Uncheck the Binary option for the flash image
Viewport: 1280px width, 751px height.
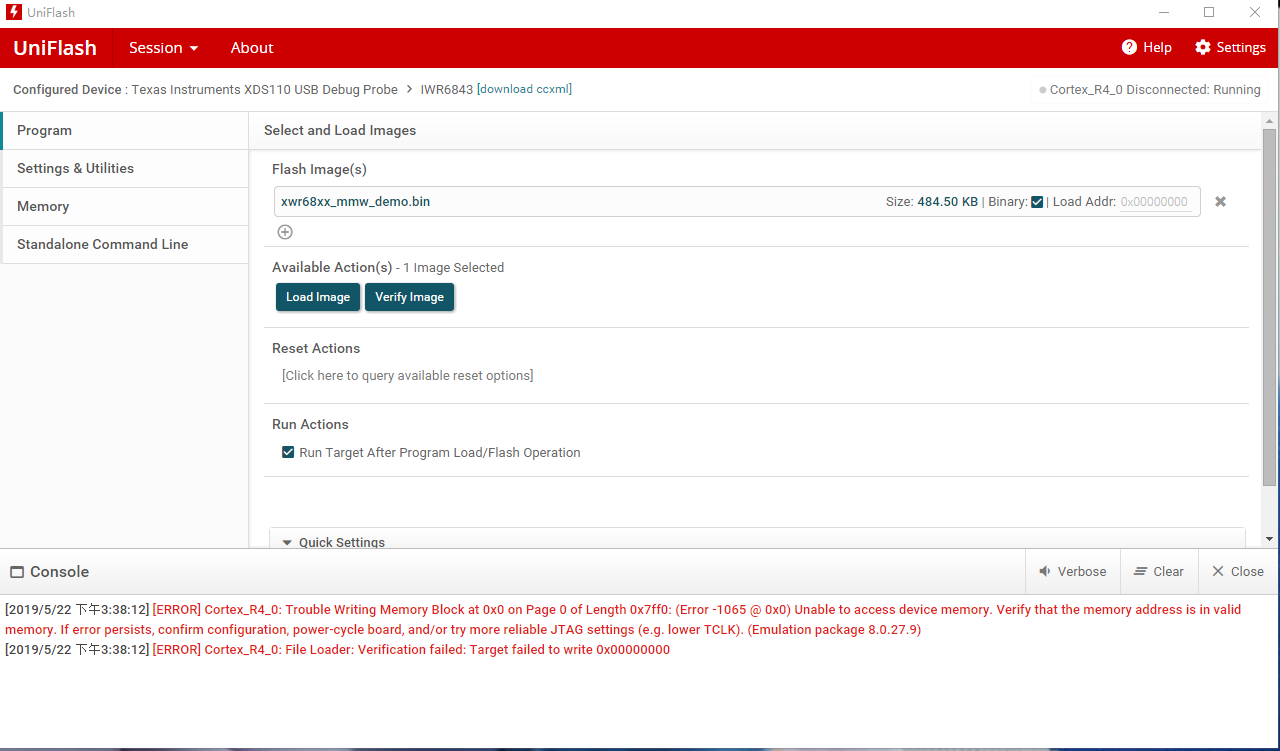point(1037,201)
